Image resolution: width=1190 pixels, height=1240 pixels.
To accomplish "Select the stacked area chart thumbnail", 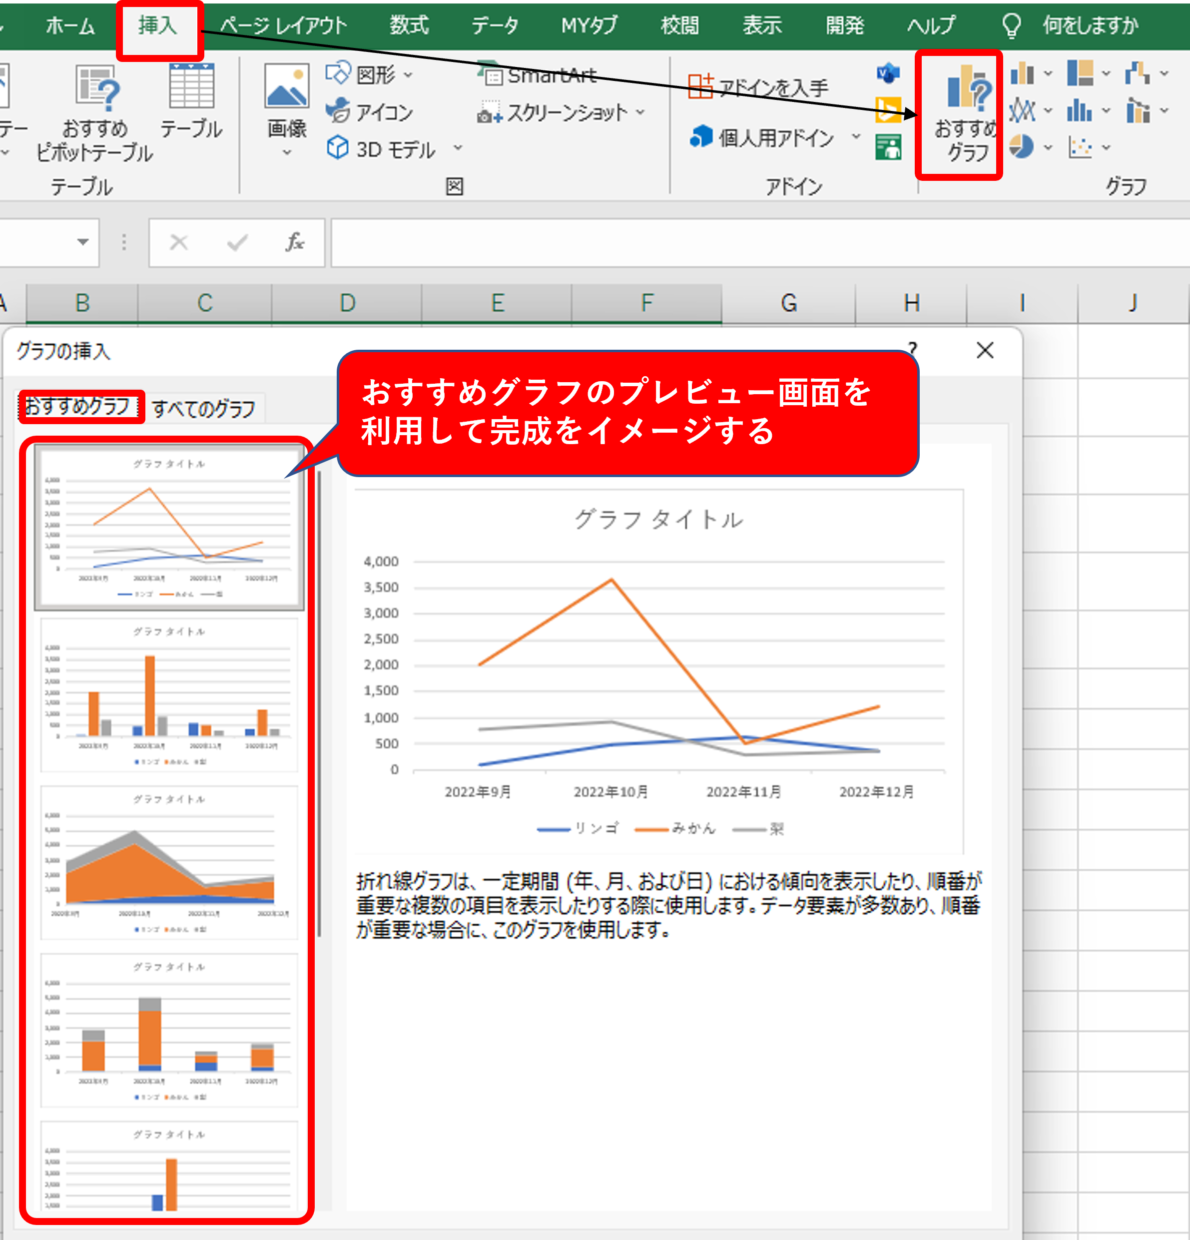I will click(x=169, y=862).
